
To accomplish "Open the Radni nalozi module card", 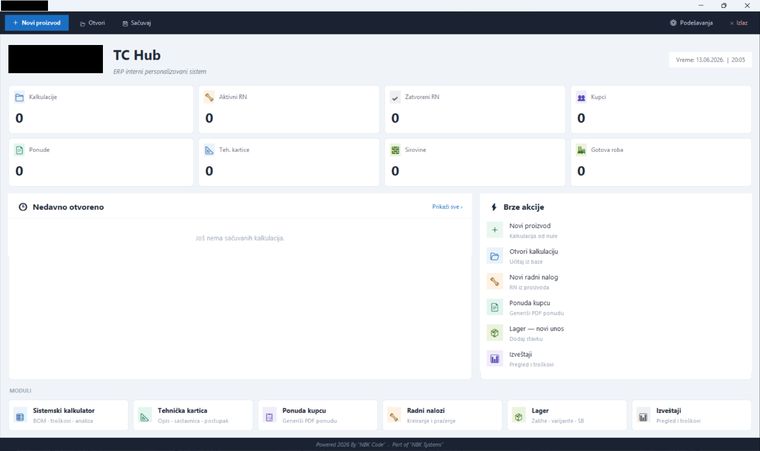I will tap(442, 415).
